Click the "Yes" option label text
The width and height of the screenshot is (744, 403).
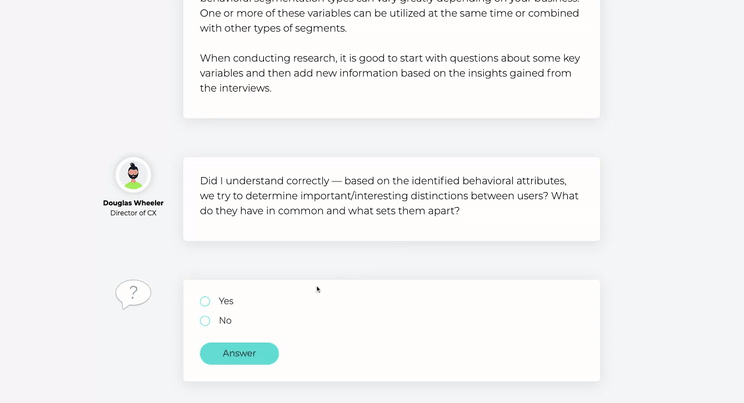(226, 301)
